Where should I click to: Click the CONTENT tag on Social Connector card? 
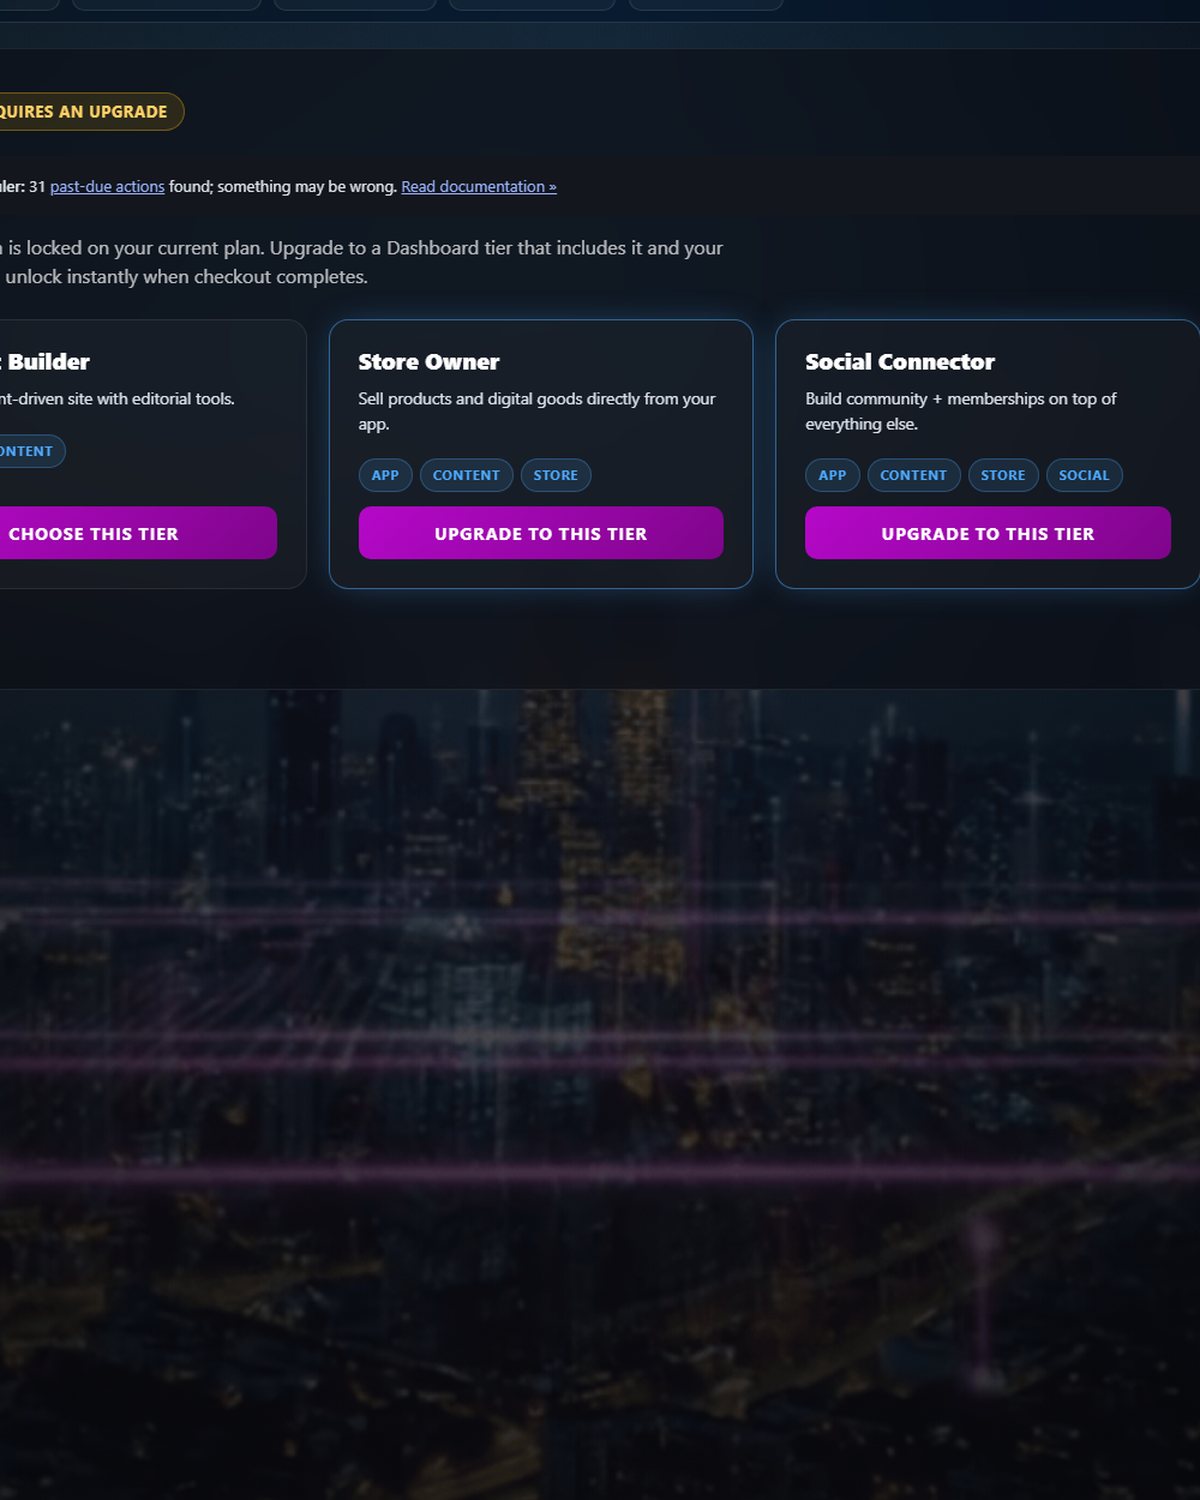(x=913, y=475)
